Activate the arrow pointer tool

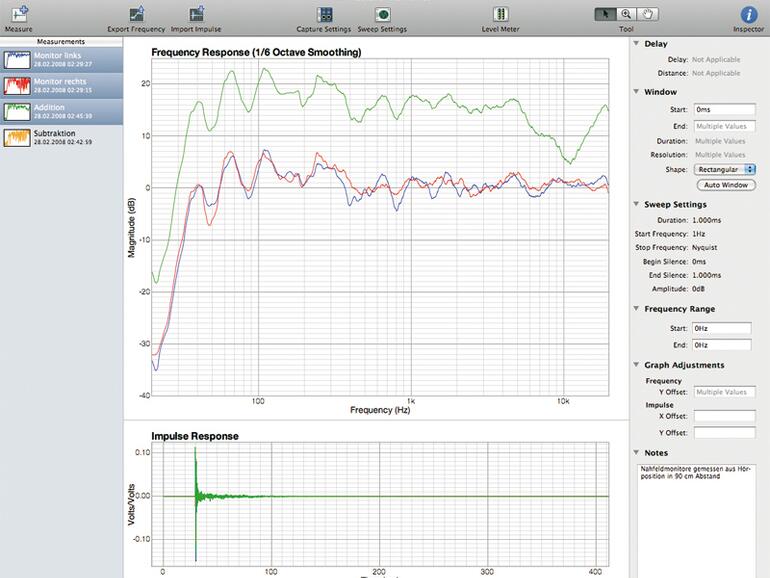coord(605,14)
